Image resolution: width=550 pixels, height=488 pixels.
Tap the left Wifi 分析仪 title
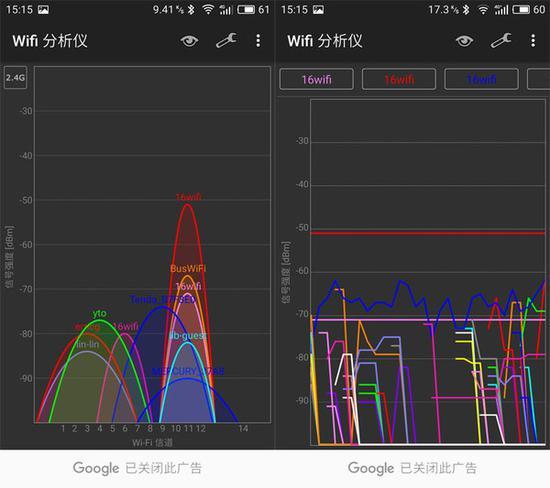pyautogui.click(x=50, y=41)
